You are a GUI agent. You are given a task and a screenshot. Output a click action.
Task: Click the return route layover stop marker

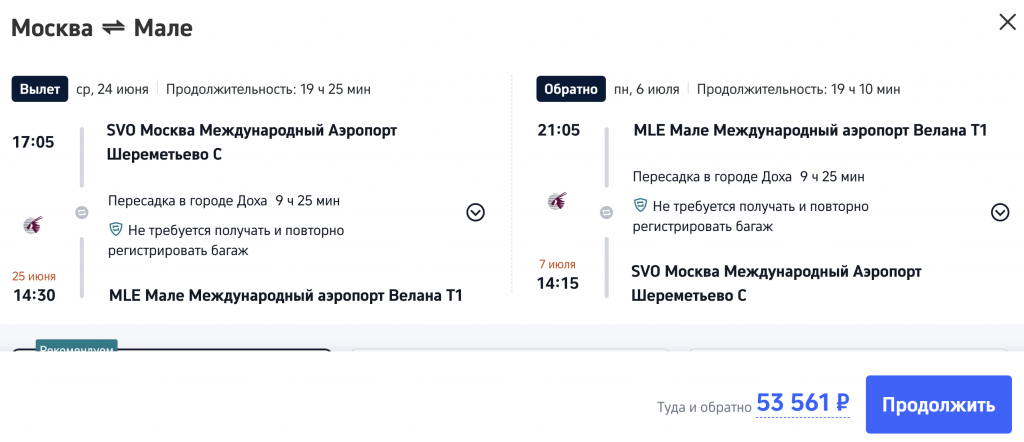606,212
